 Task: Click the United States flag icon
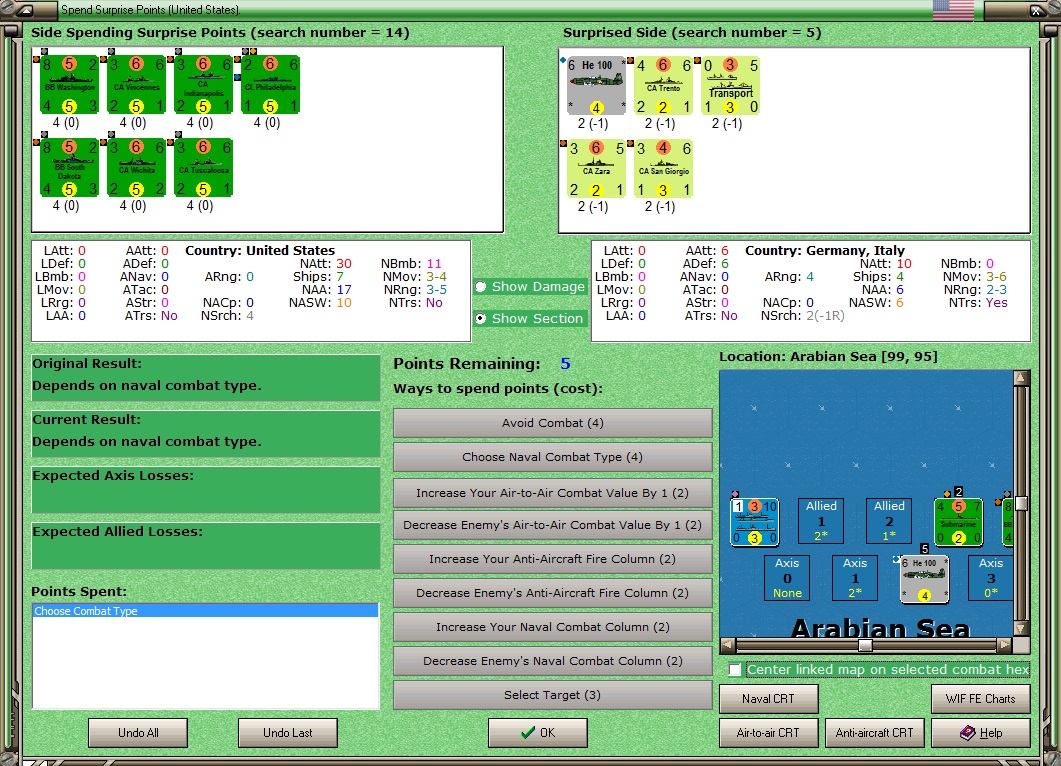coord(953,9)
